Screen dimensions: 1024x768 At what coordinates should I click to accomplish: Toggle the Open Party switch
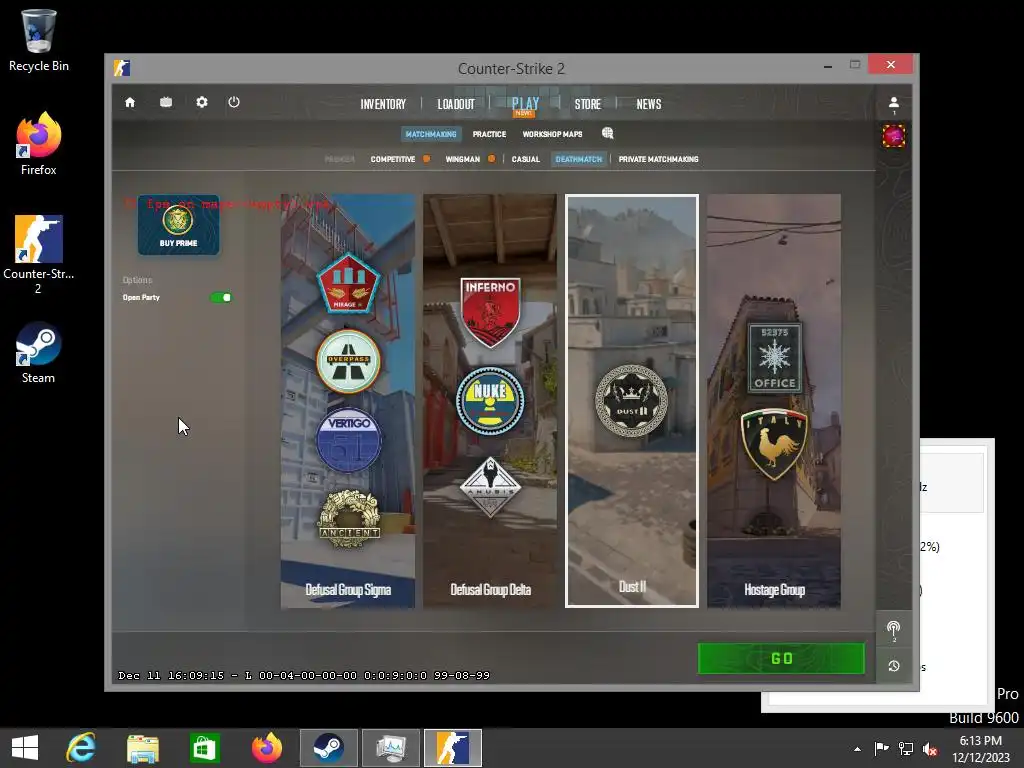pyautogui.click(x=221, y=297)
